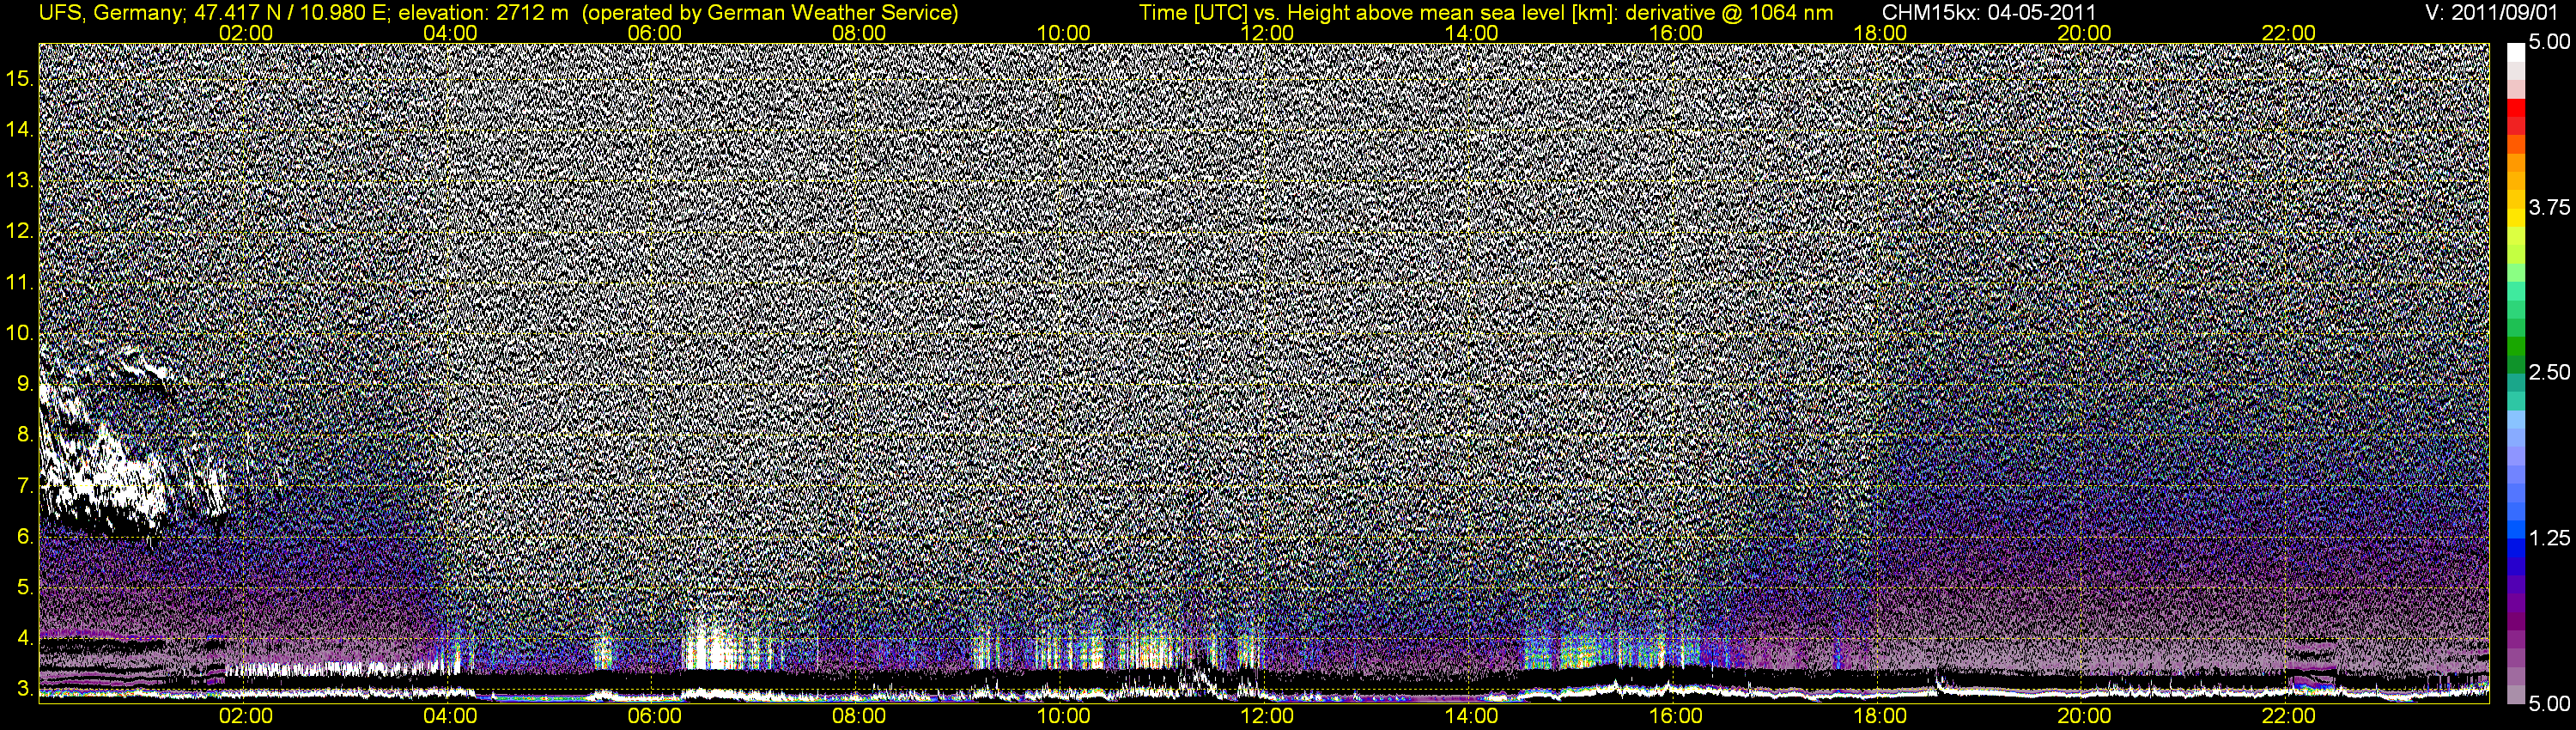This screenshot has width=2576, height=730.
Task: Click the 12:00 label on the bottom time axis
Action: pyautogui.click(x=1267, y=716)
